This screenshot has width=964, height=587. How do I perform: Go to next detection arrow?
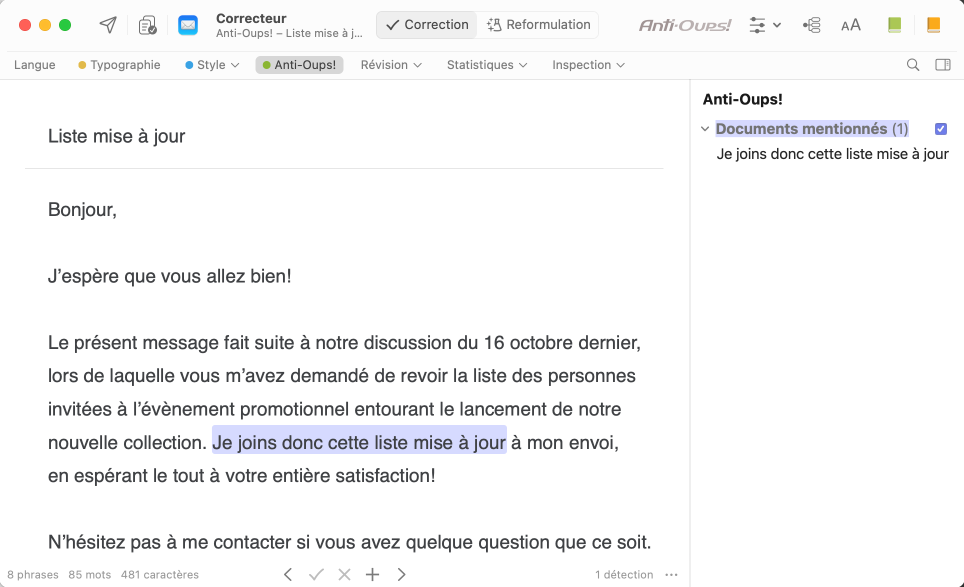click(401, 574)
